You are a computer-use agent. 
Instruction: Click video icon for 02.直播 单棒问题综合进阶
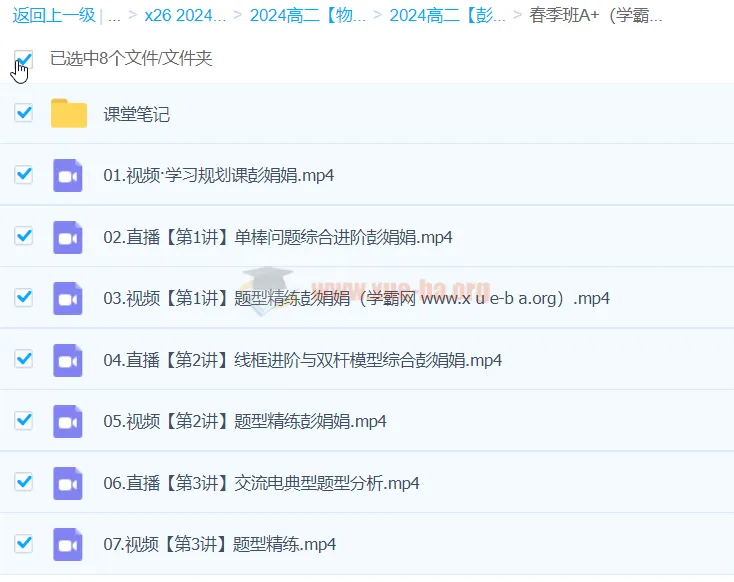pyautogui.click(x=68, y=237)
